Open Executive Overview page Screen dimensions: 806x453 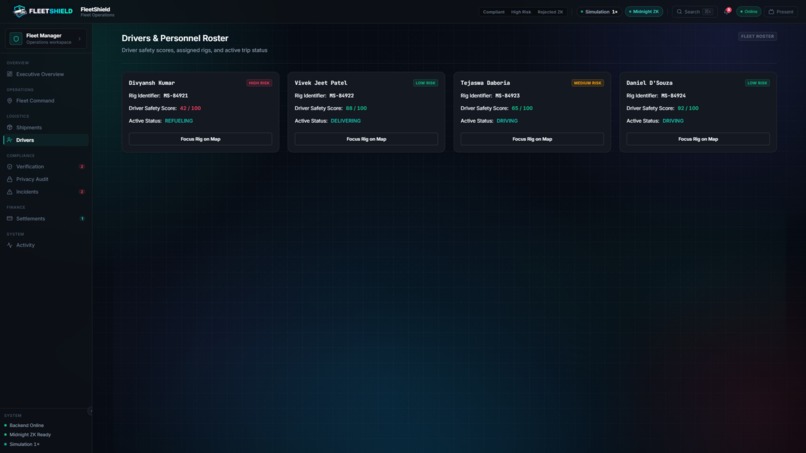(46, 74)
